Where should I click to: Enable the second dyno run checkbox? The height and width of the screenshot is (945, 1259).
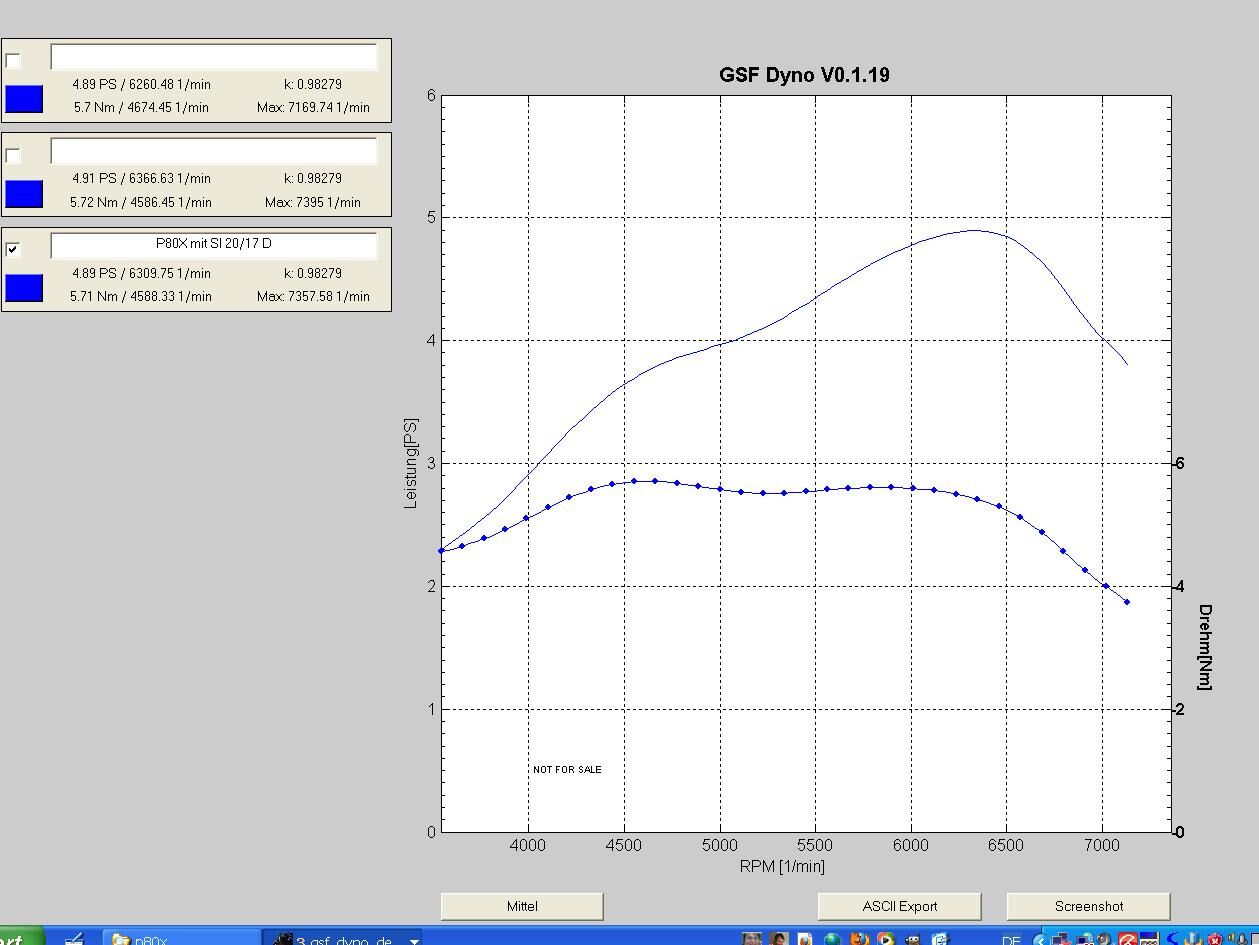13,155
